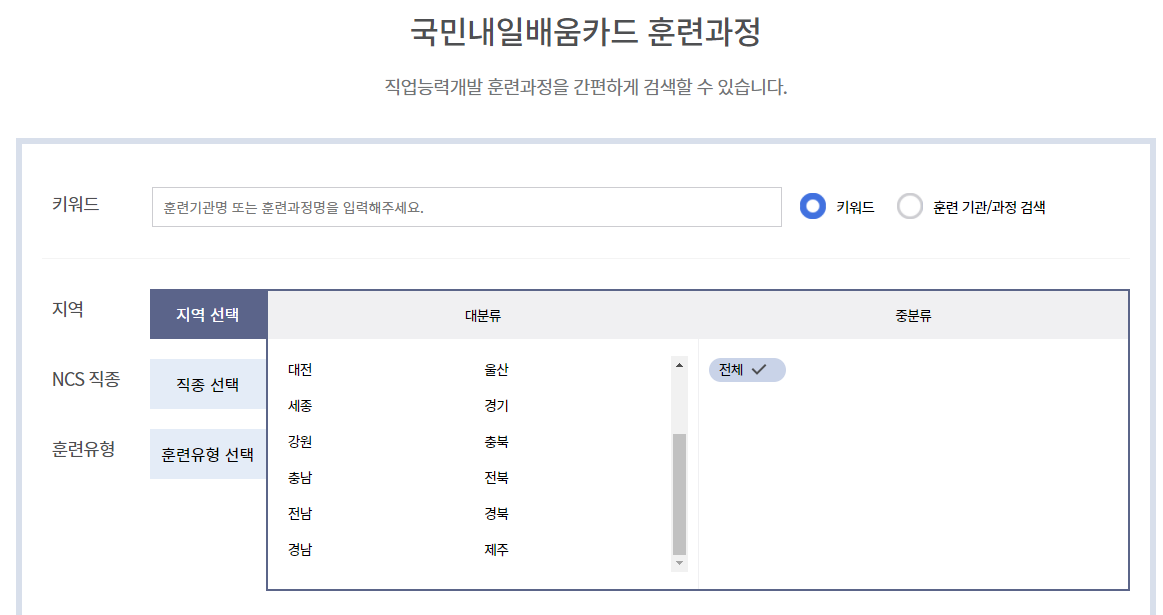
Task: Enable 훈련 기관/과정 검색 search mode
Action: tap(910, 206)
